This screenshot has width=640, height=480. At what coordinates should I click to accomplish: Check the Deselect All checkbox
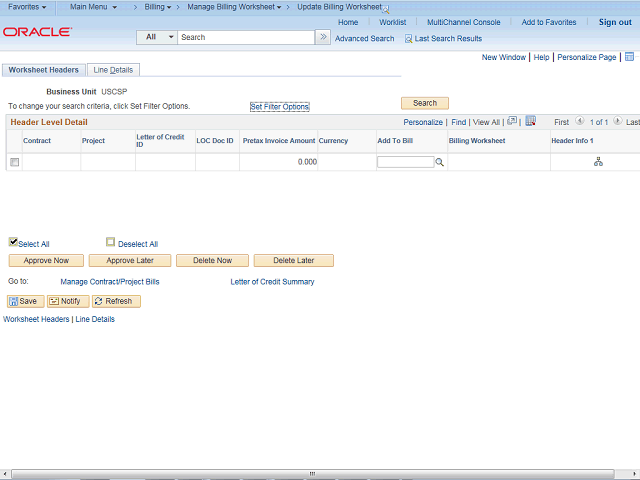(111, 242)
